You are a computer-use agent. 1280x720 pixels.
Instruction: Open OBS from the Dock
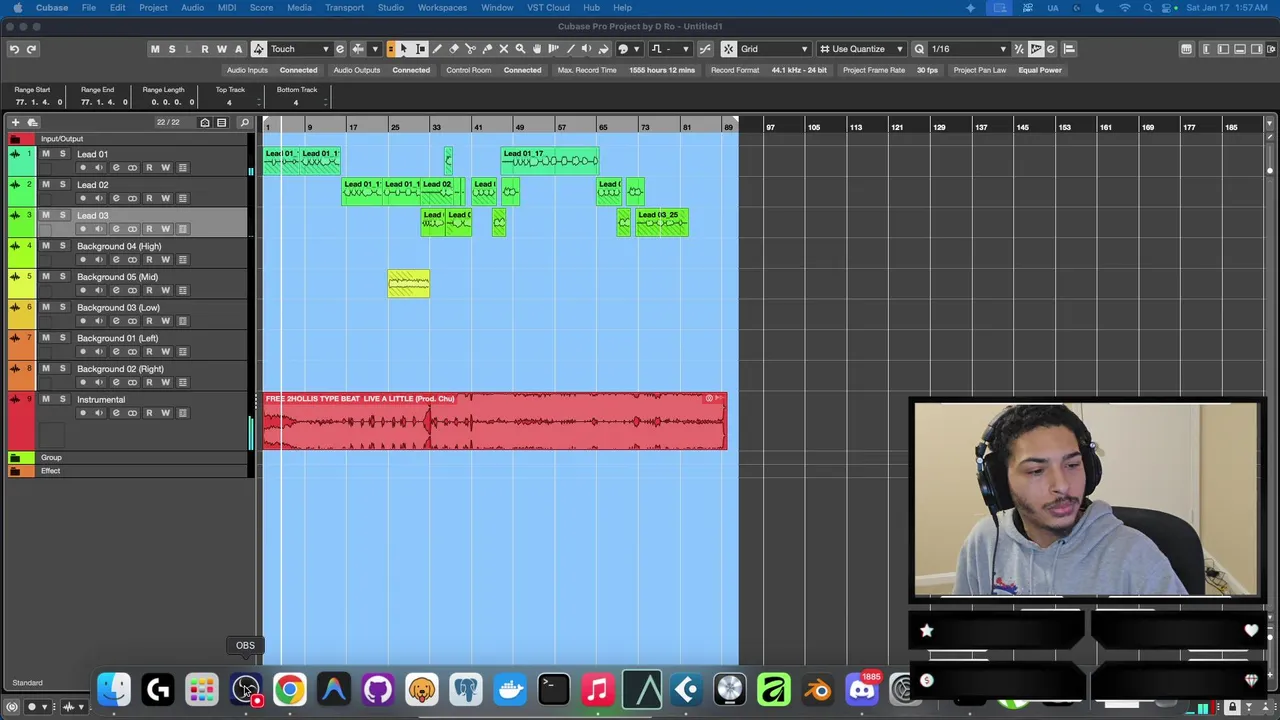pyautogui.click(x=246, y=689)
